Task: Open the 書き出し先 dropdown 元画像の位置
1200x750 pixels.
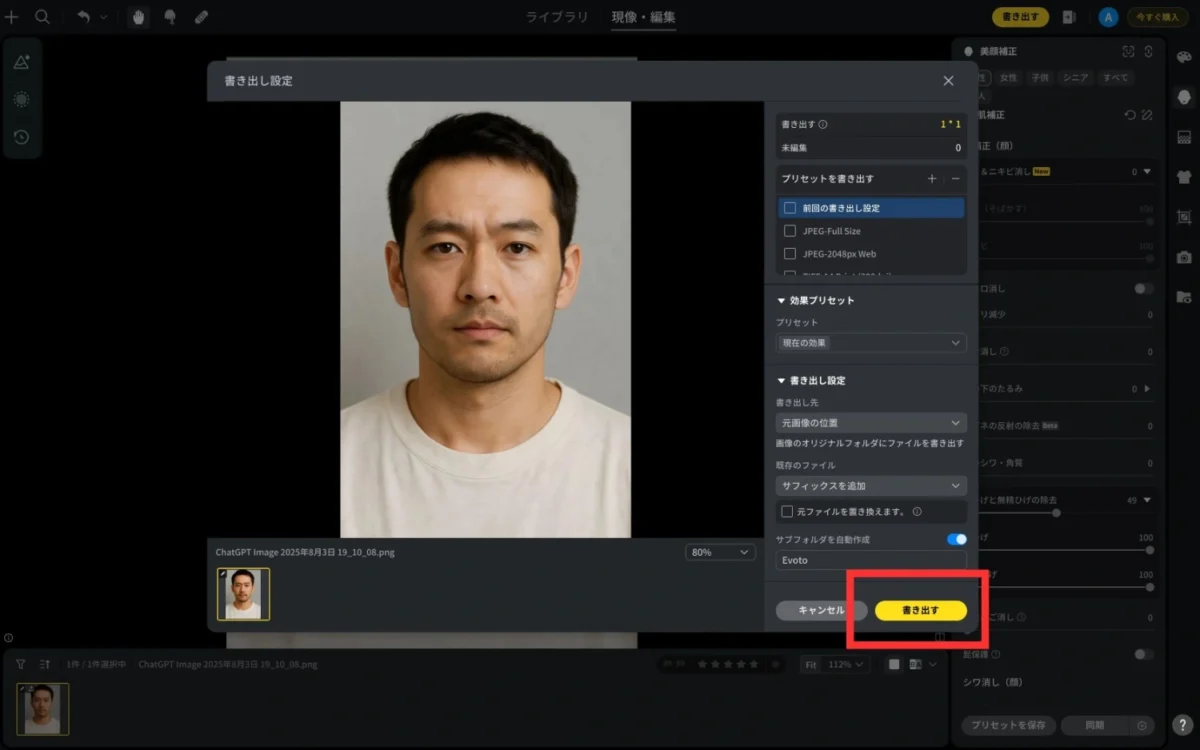Action: click(x=871, y=423)
